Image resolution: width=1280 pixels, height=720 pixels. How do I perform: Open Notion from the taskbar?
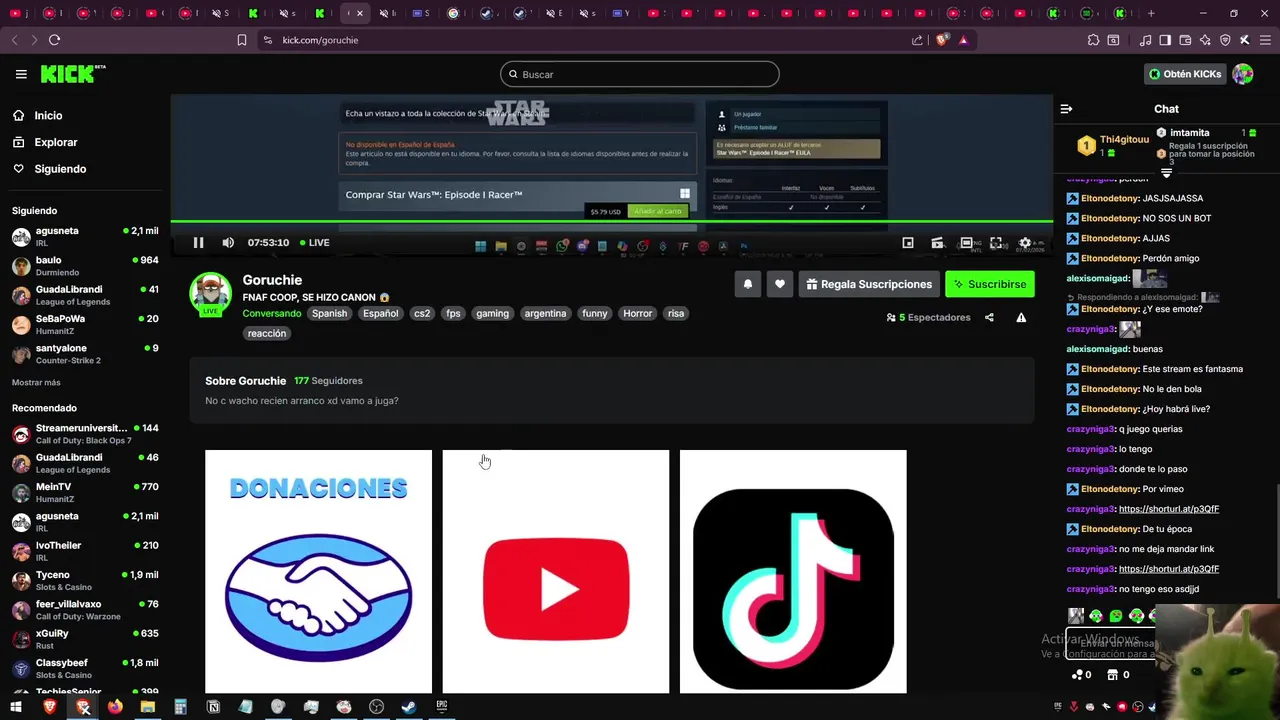click(x=213, y=707)
